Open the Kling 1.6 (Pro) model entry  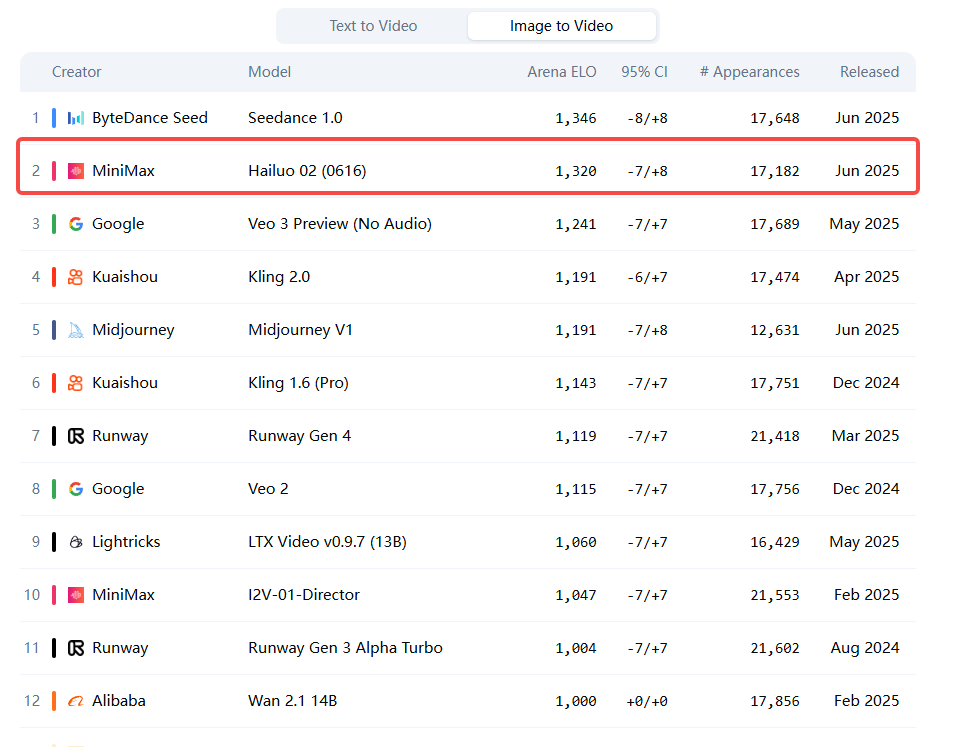coord(298,383)
